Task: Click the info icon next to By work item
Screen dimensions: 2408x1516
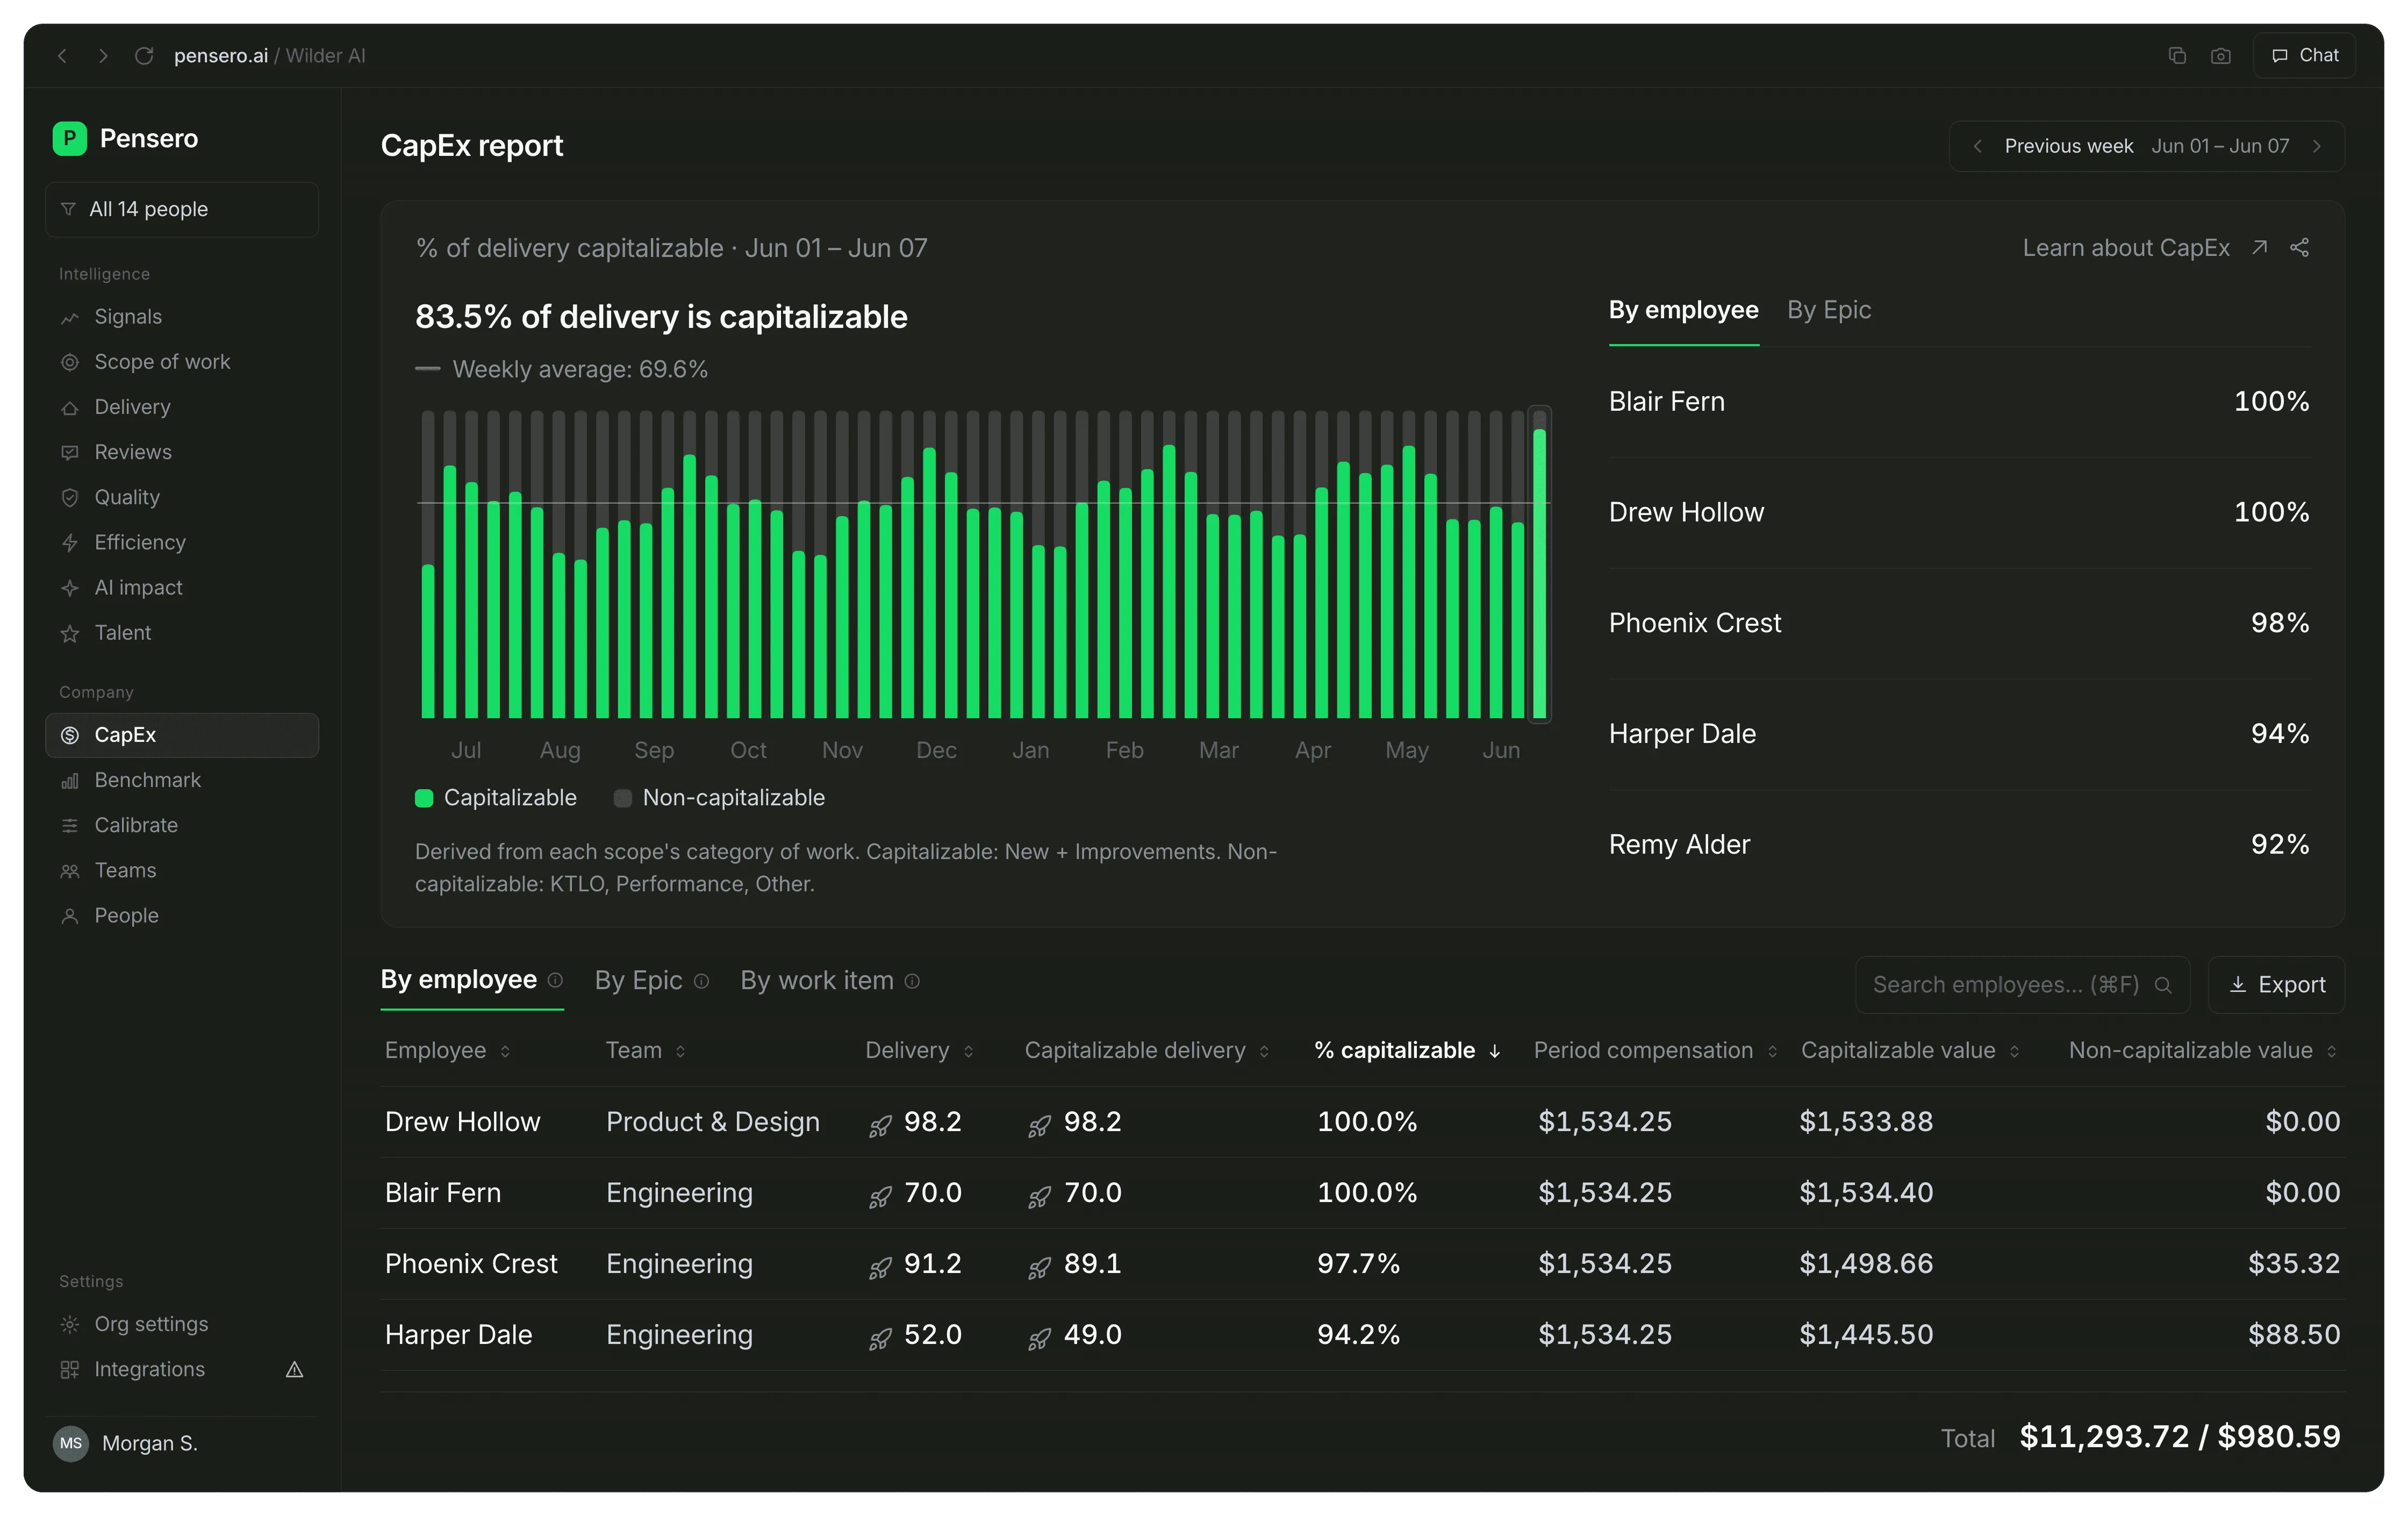Action: [912, 981]
